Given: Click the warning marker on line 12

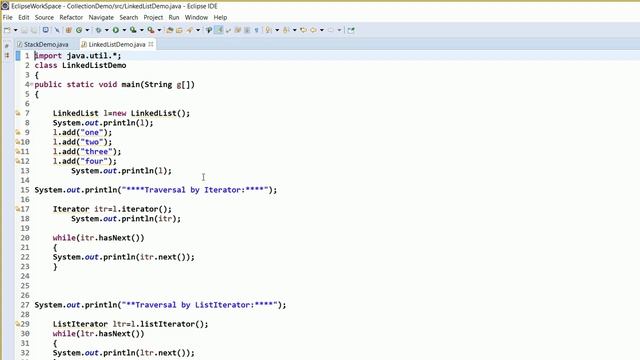Looking at the screenshot, I should coord(18,161).
